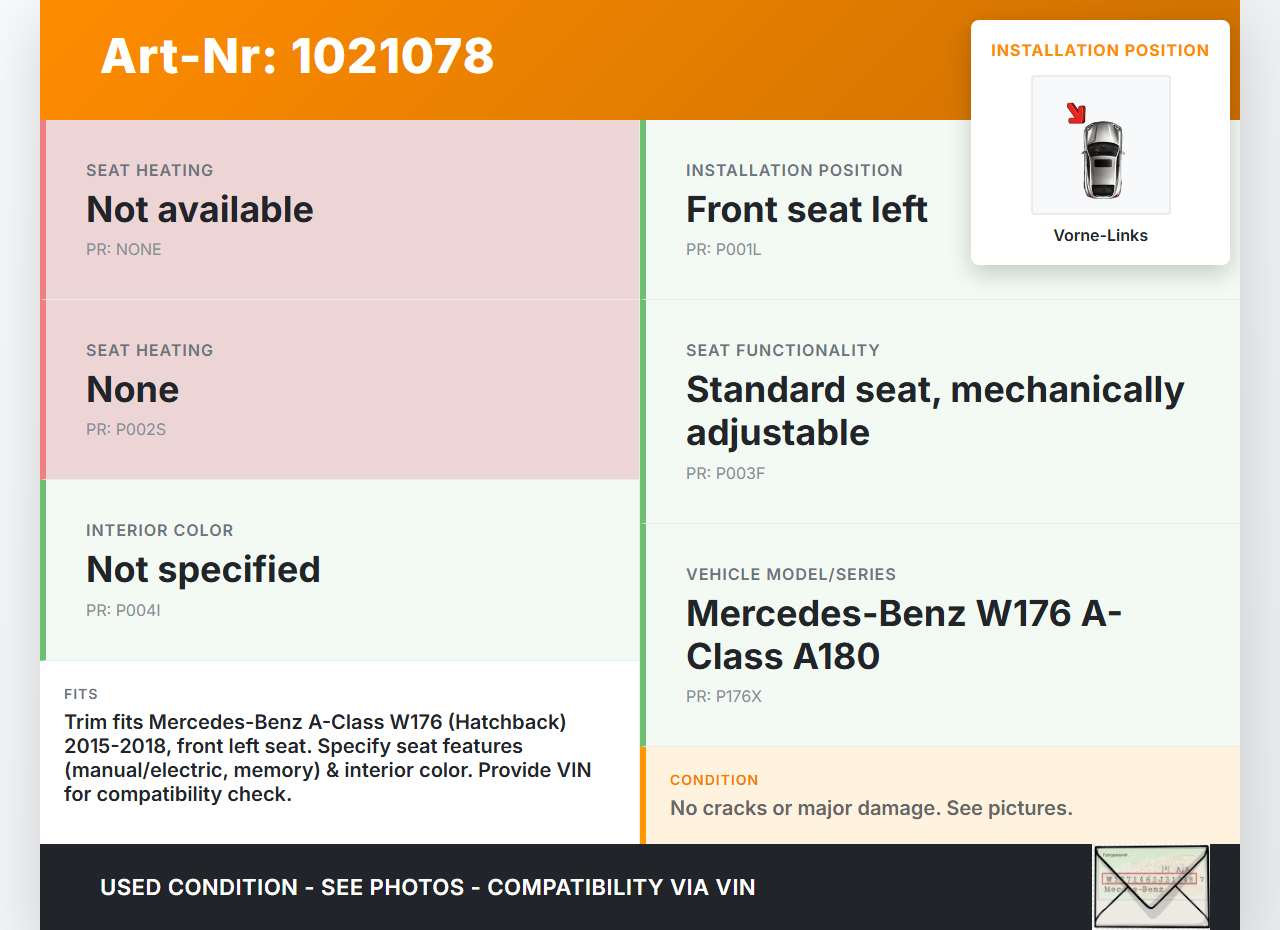This screenshot has height=930, width=1280.
Task: Click 'Standard seat, mechanically adjustable' text
Action: tap(934, 410)
